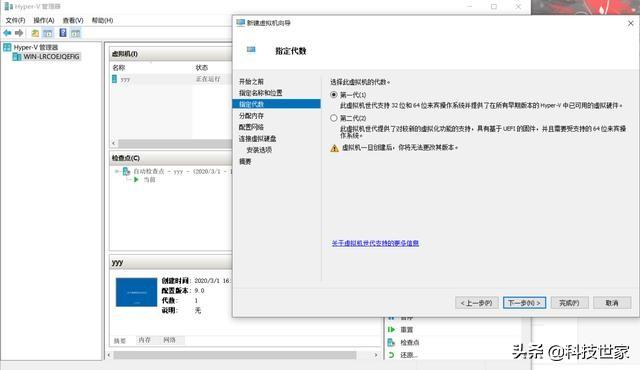Select 第一代(1) radio button

pyautogui.click(x=334, y=95)
